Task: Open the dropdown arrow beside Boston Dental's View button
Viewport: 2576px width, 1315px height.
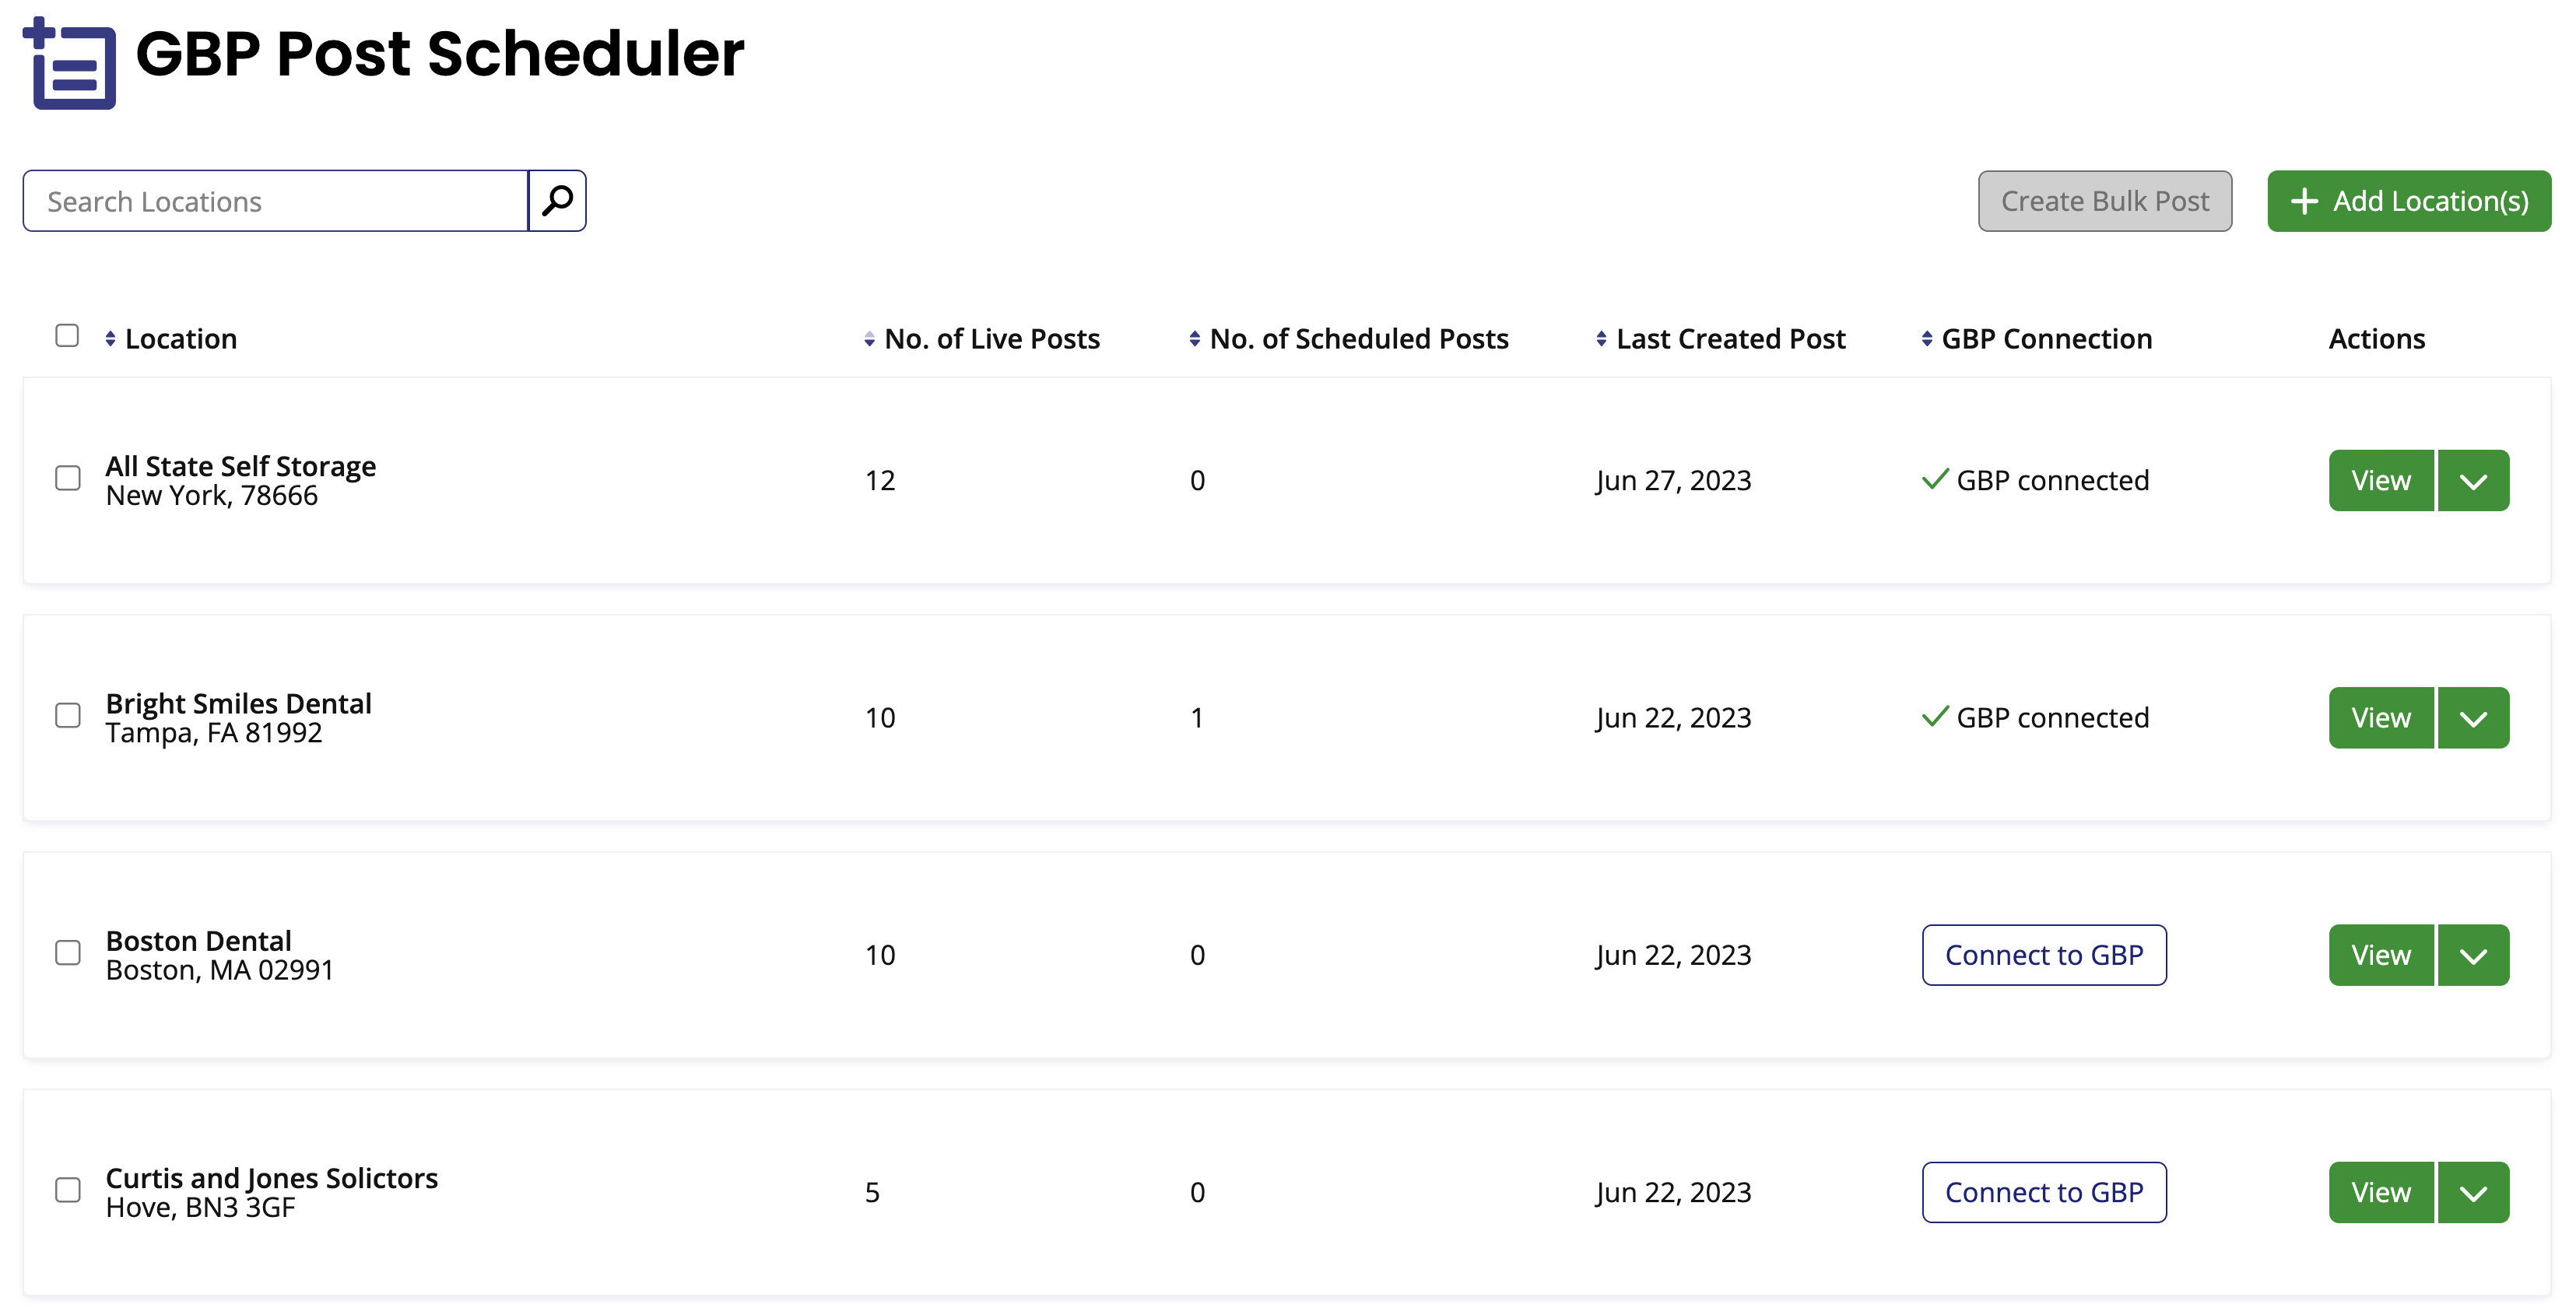Action: [x=2473, y=955]
